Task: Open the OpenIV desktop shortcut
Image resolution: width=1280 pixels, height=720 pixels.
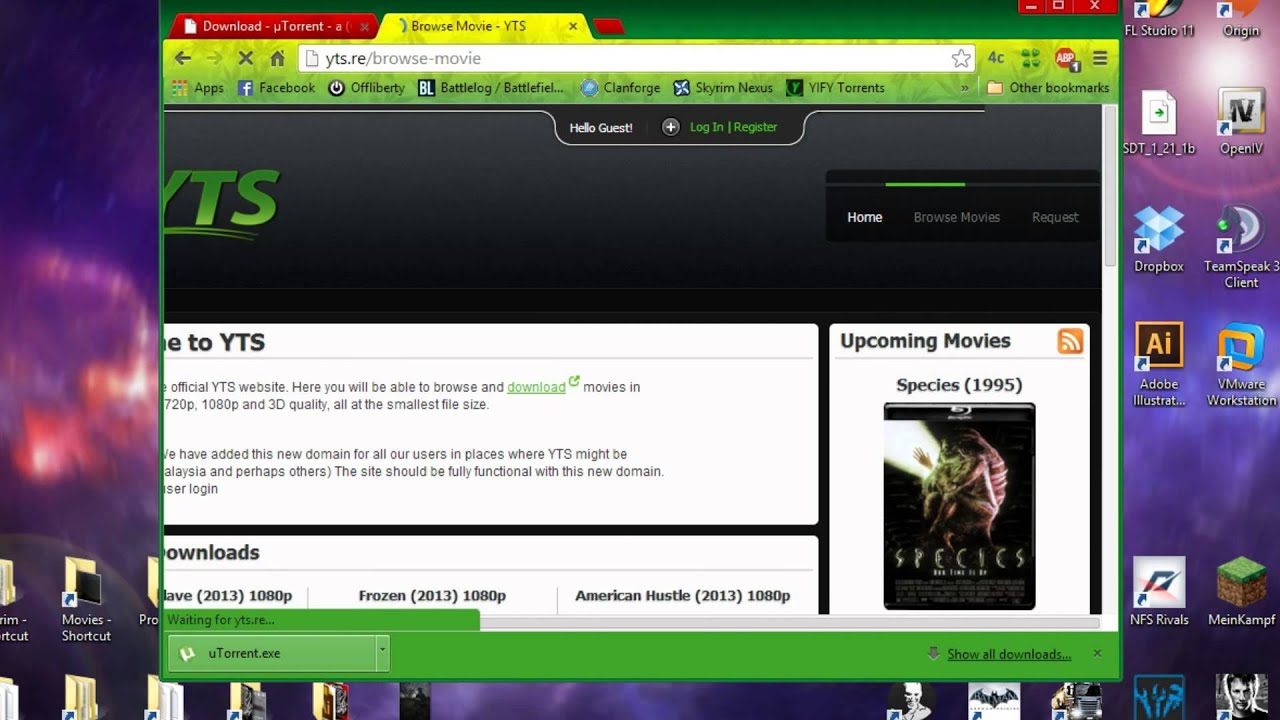Action: pos(1241,121)
